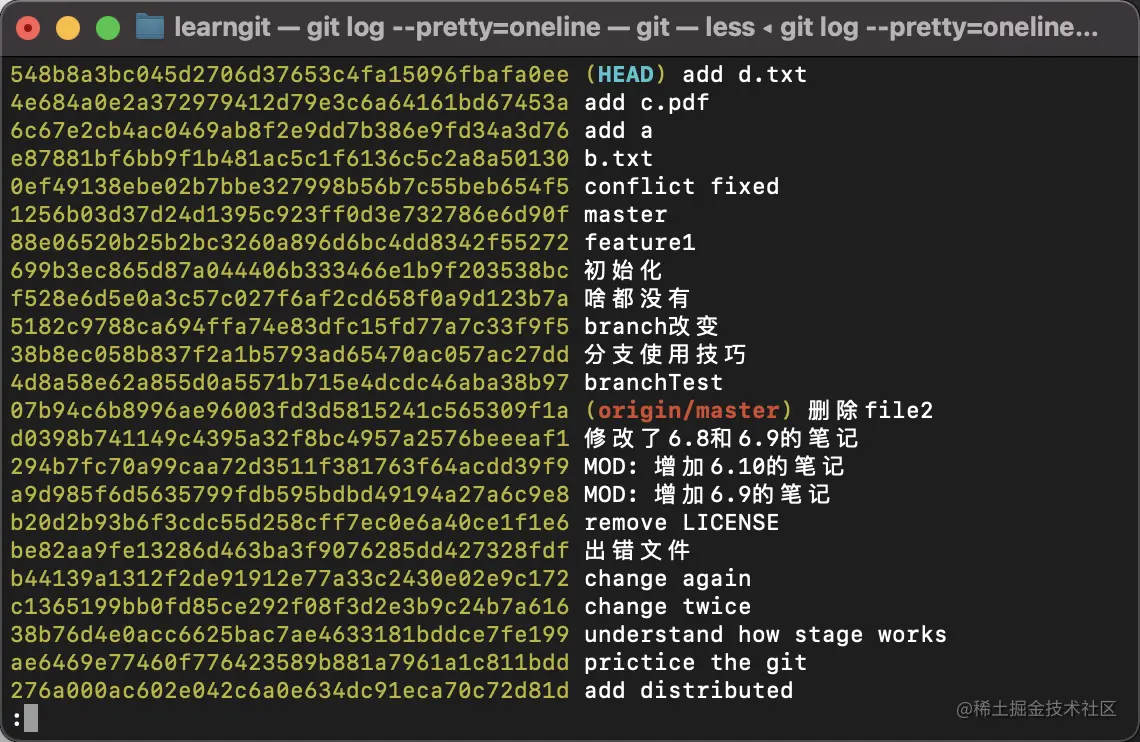The width and height of the screenshot is (1140, 742).
Task: Select the 'master' commit line
Action: point(624,214)
